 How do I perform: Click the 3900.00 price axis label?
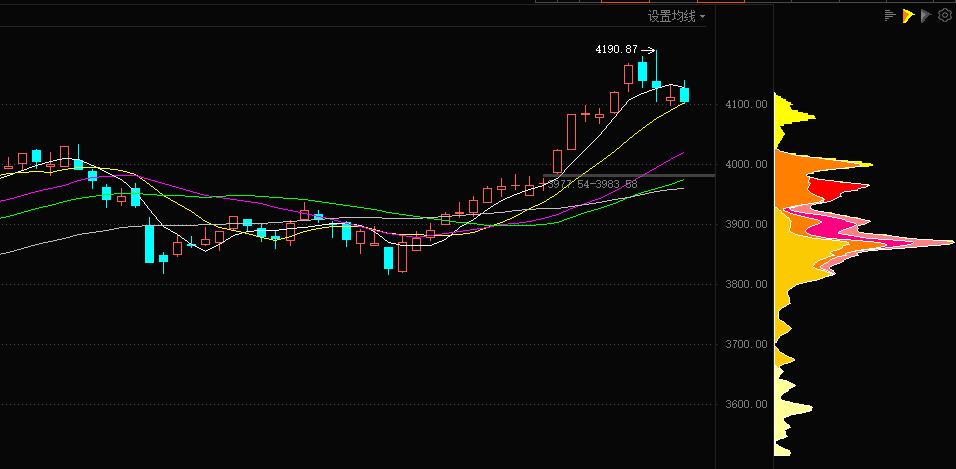click(746, 224)
